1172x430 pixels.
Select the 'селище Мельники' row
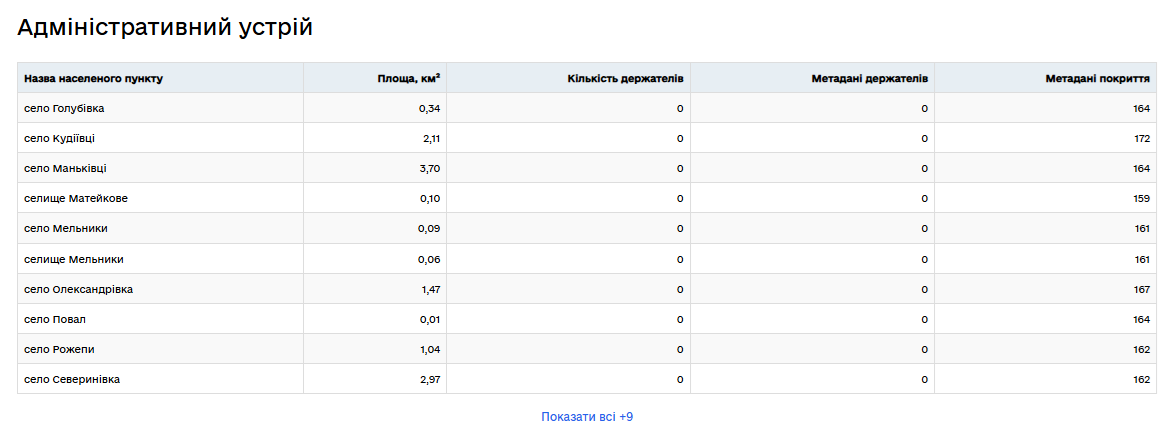(x=74, y=259)
